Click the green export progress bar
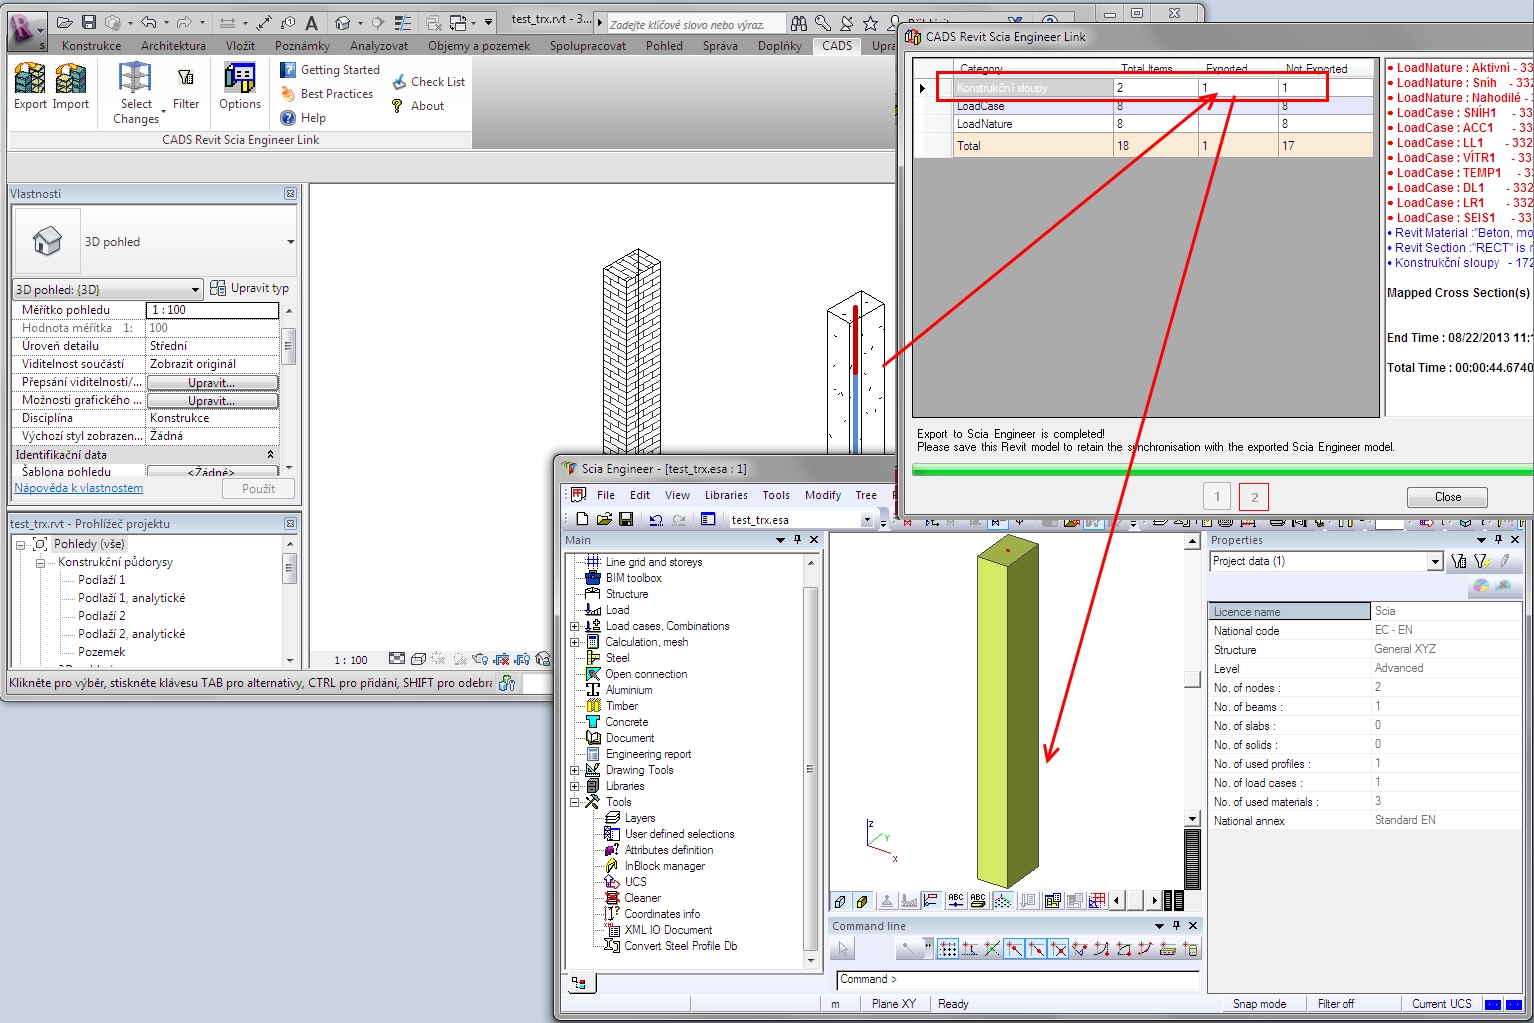 point(1220,471)
